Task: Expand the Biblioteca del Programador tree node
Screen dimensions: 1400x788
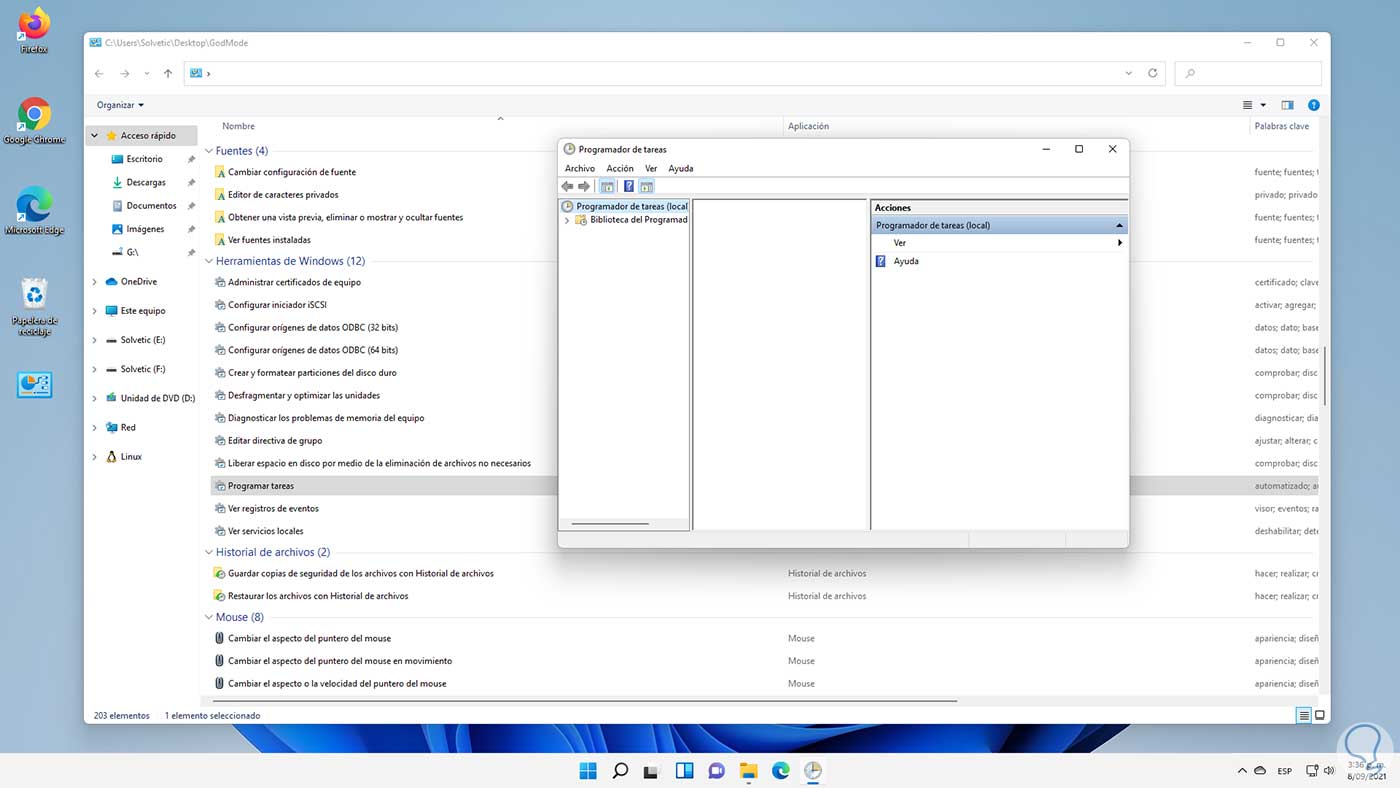Action: [567, 220]
